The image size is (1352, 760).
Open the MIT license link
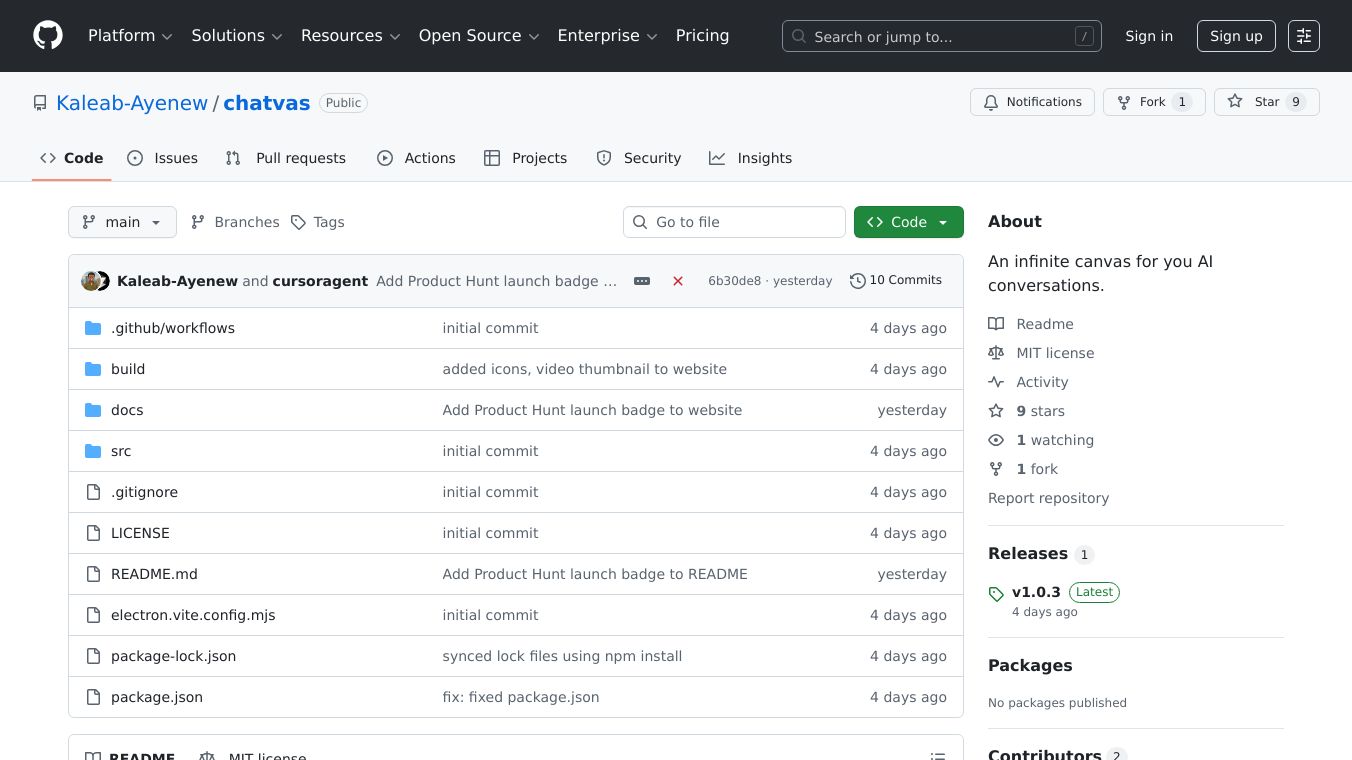pos(1054,353)
